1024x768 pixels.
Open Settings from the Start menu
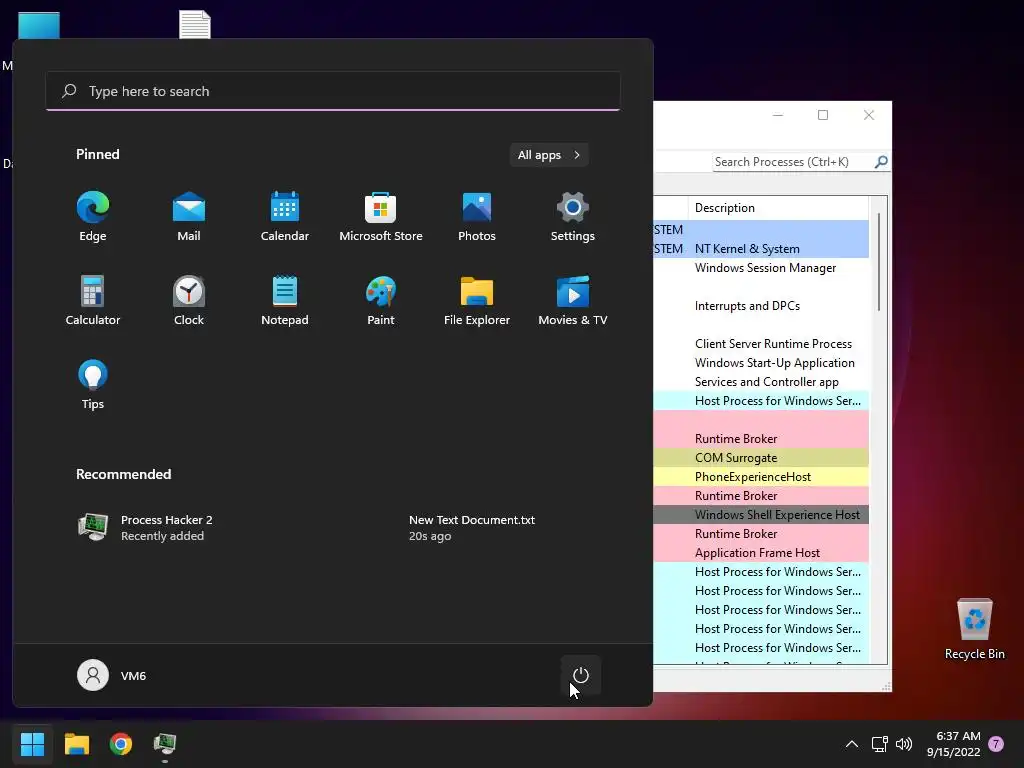[573, 217]
